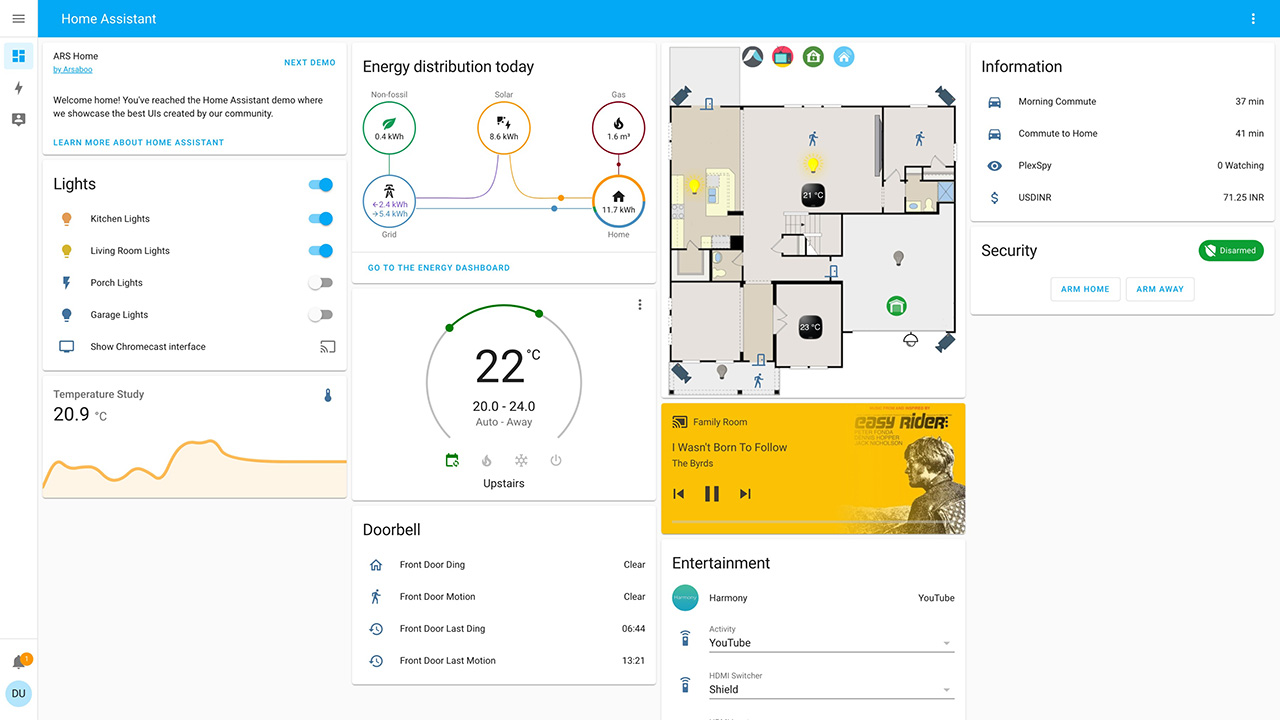The image size is (1280, 720).
Task: Turn on the Porch Lights
Action: [320, 282]
